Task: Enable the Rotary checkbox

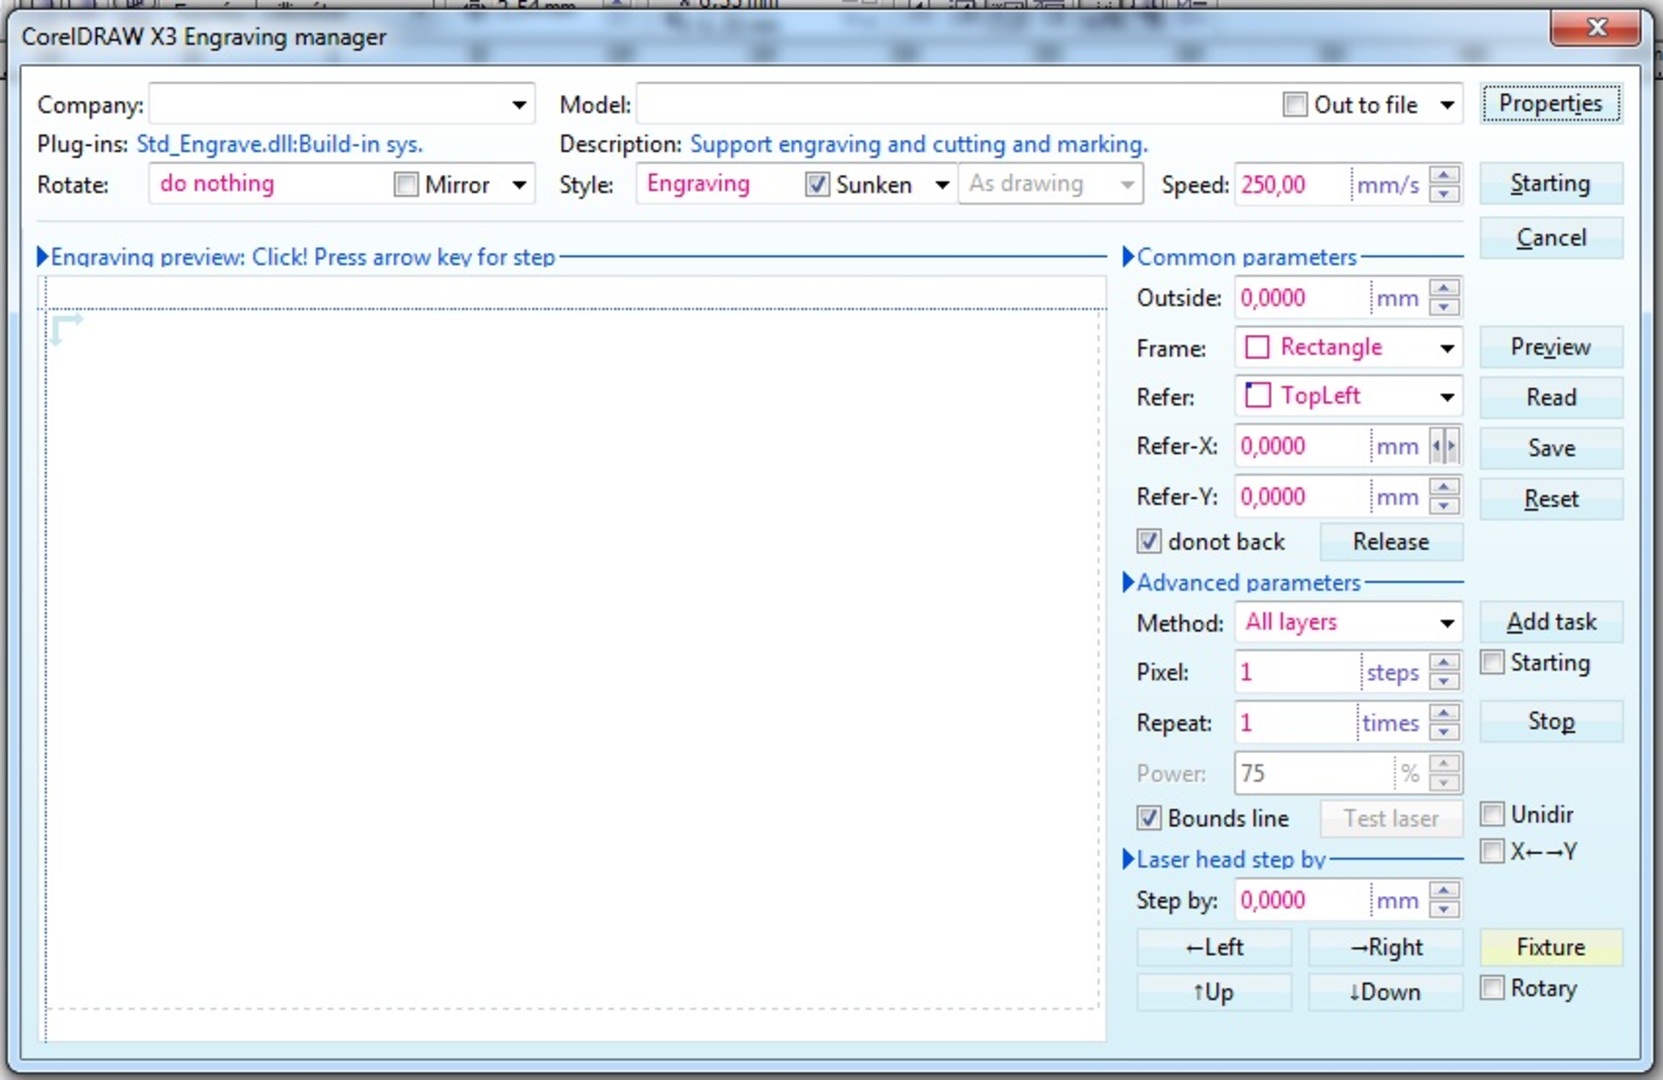Action: 1492,988
